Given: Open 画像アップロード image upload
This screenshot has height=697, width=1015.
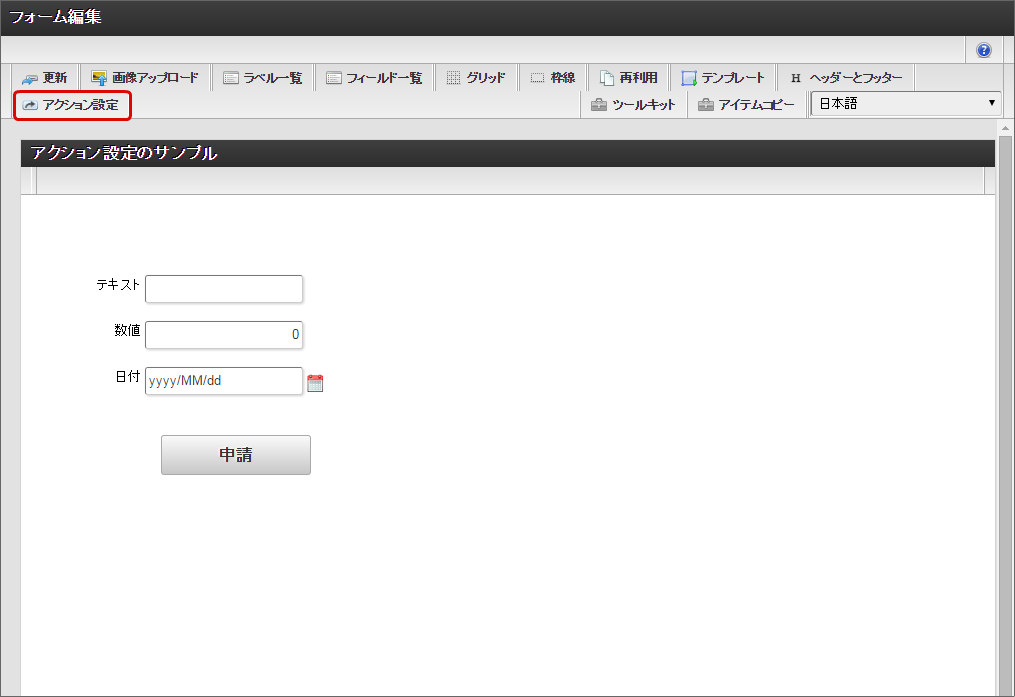Looking at the screenshot, I should pyautogui.click(x=145, y=78).
